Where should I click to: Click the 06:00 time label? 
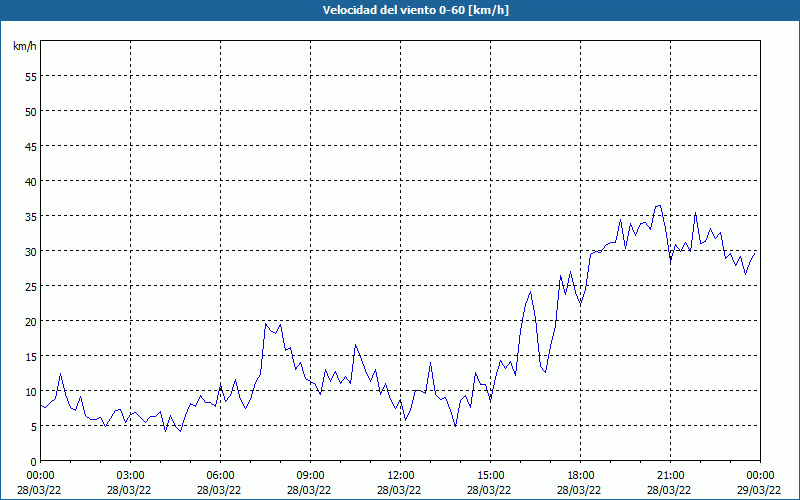[x=220, y=476]
